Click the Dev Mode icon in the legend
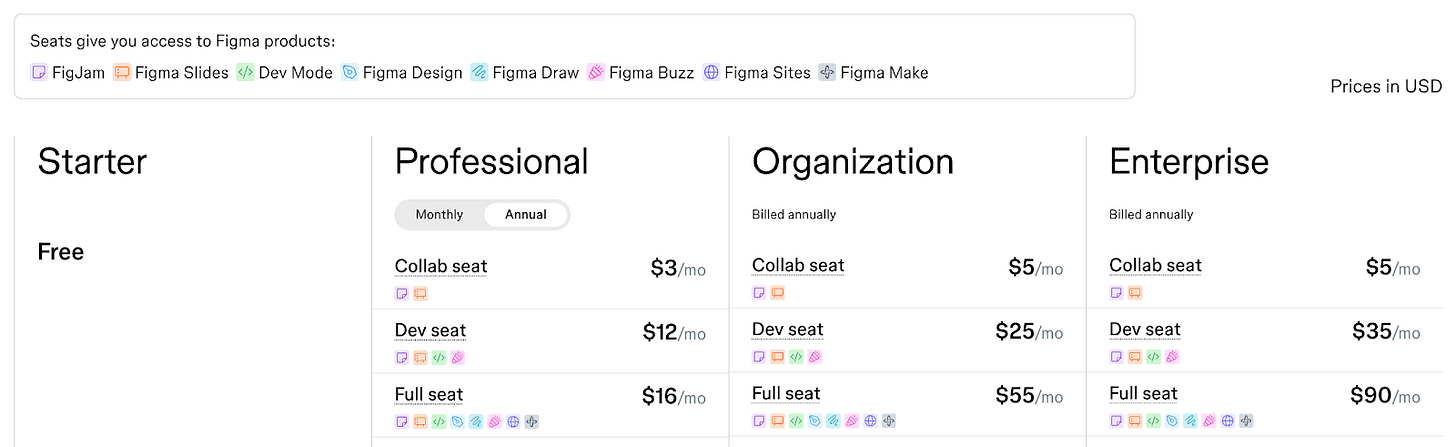This screenshot has height=447, width=1456. click(x=245, y=72)
